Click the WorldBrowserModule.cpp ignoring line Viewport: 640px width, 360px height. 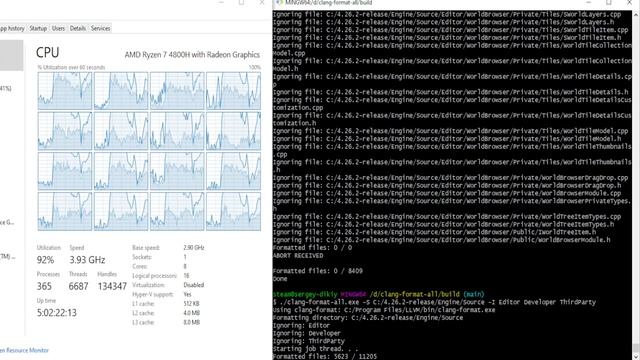[447, 193]
